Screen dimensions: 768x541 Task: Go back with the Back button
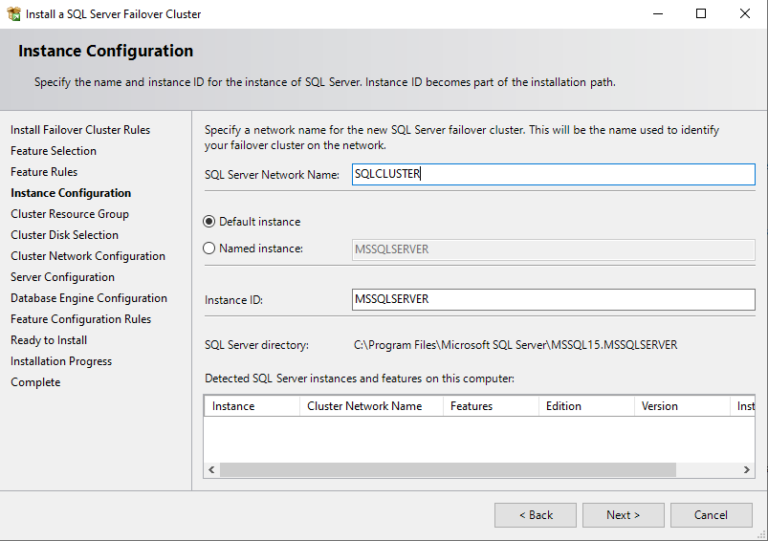(535, 515)
